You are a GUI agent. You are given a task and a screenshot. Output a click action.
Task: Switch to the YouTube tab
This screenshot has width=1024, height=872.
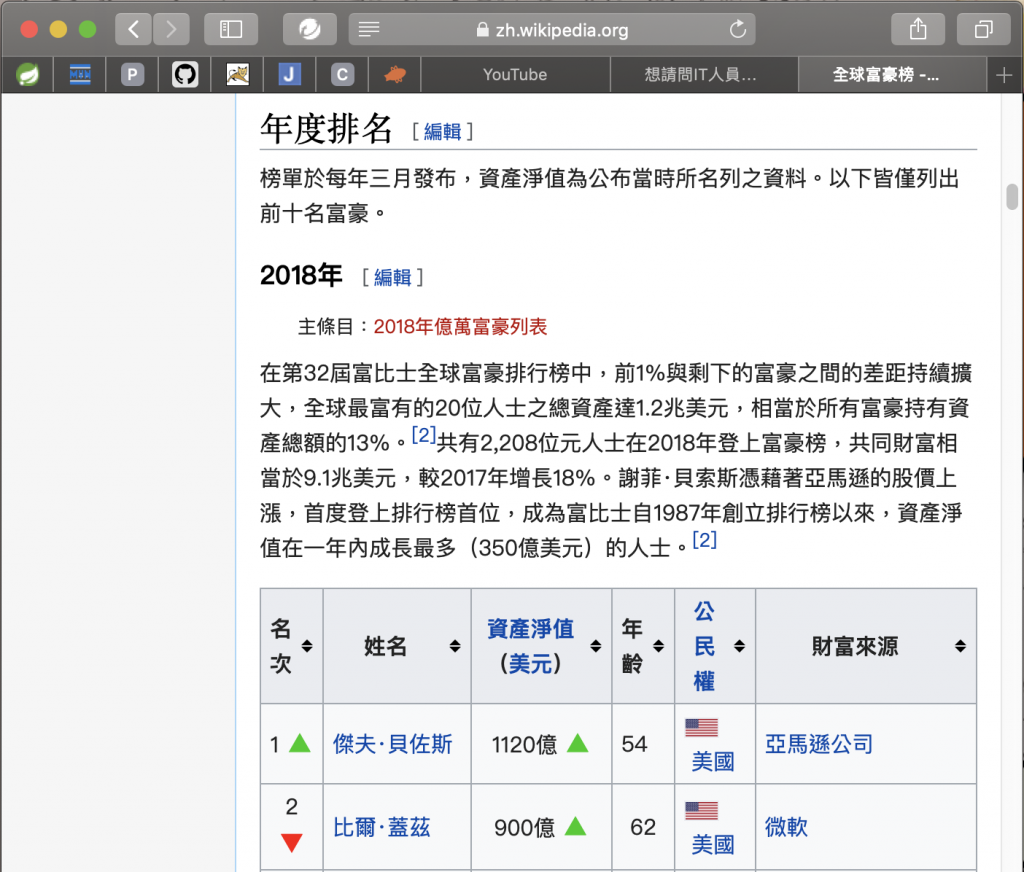[515, 74]
